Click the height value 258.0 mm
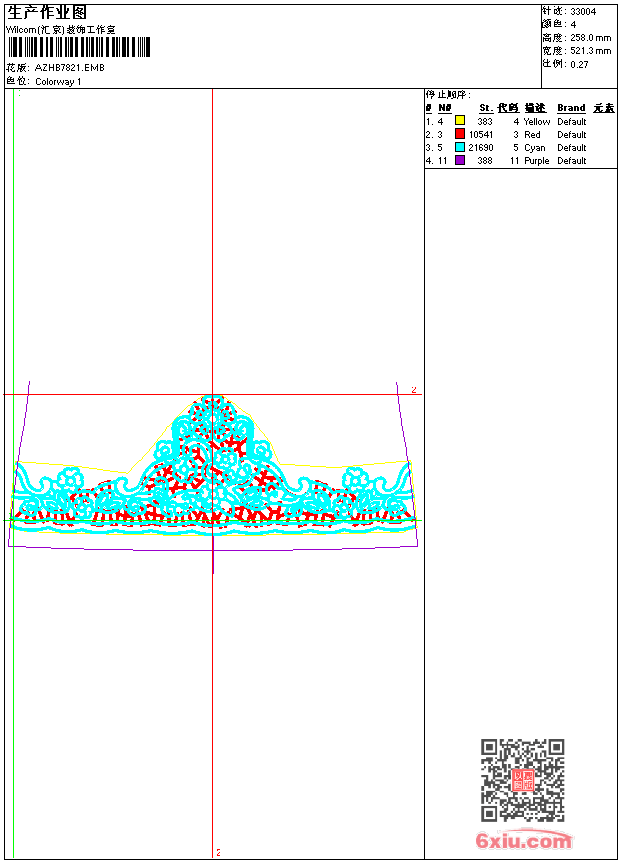 coord(591,37)
